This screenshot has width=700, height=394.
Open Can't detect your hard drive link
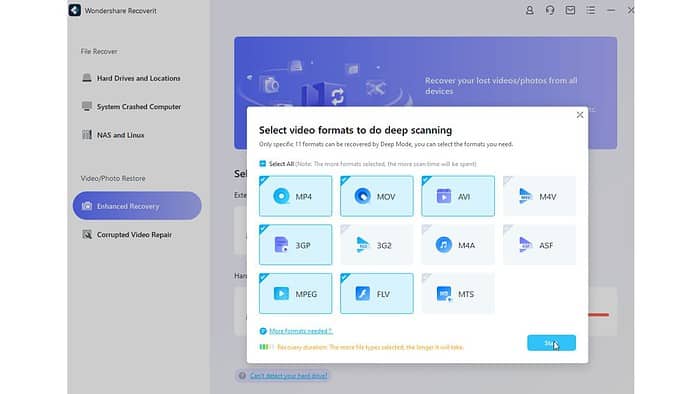coord(288,376)
